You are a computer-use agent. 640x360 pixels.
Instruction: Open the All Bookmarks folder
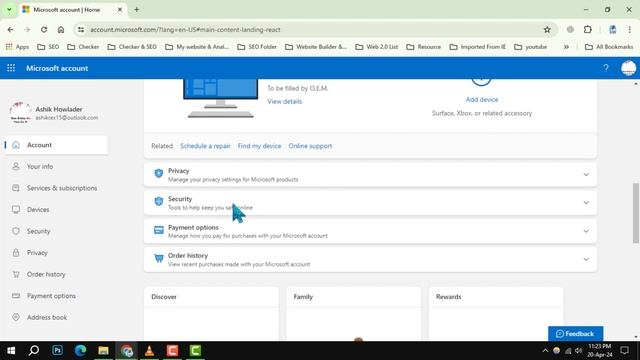(609, 47)
